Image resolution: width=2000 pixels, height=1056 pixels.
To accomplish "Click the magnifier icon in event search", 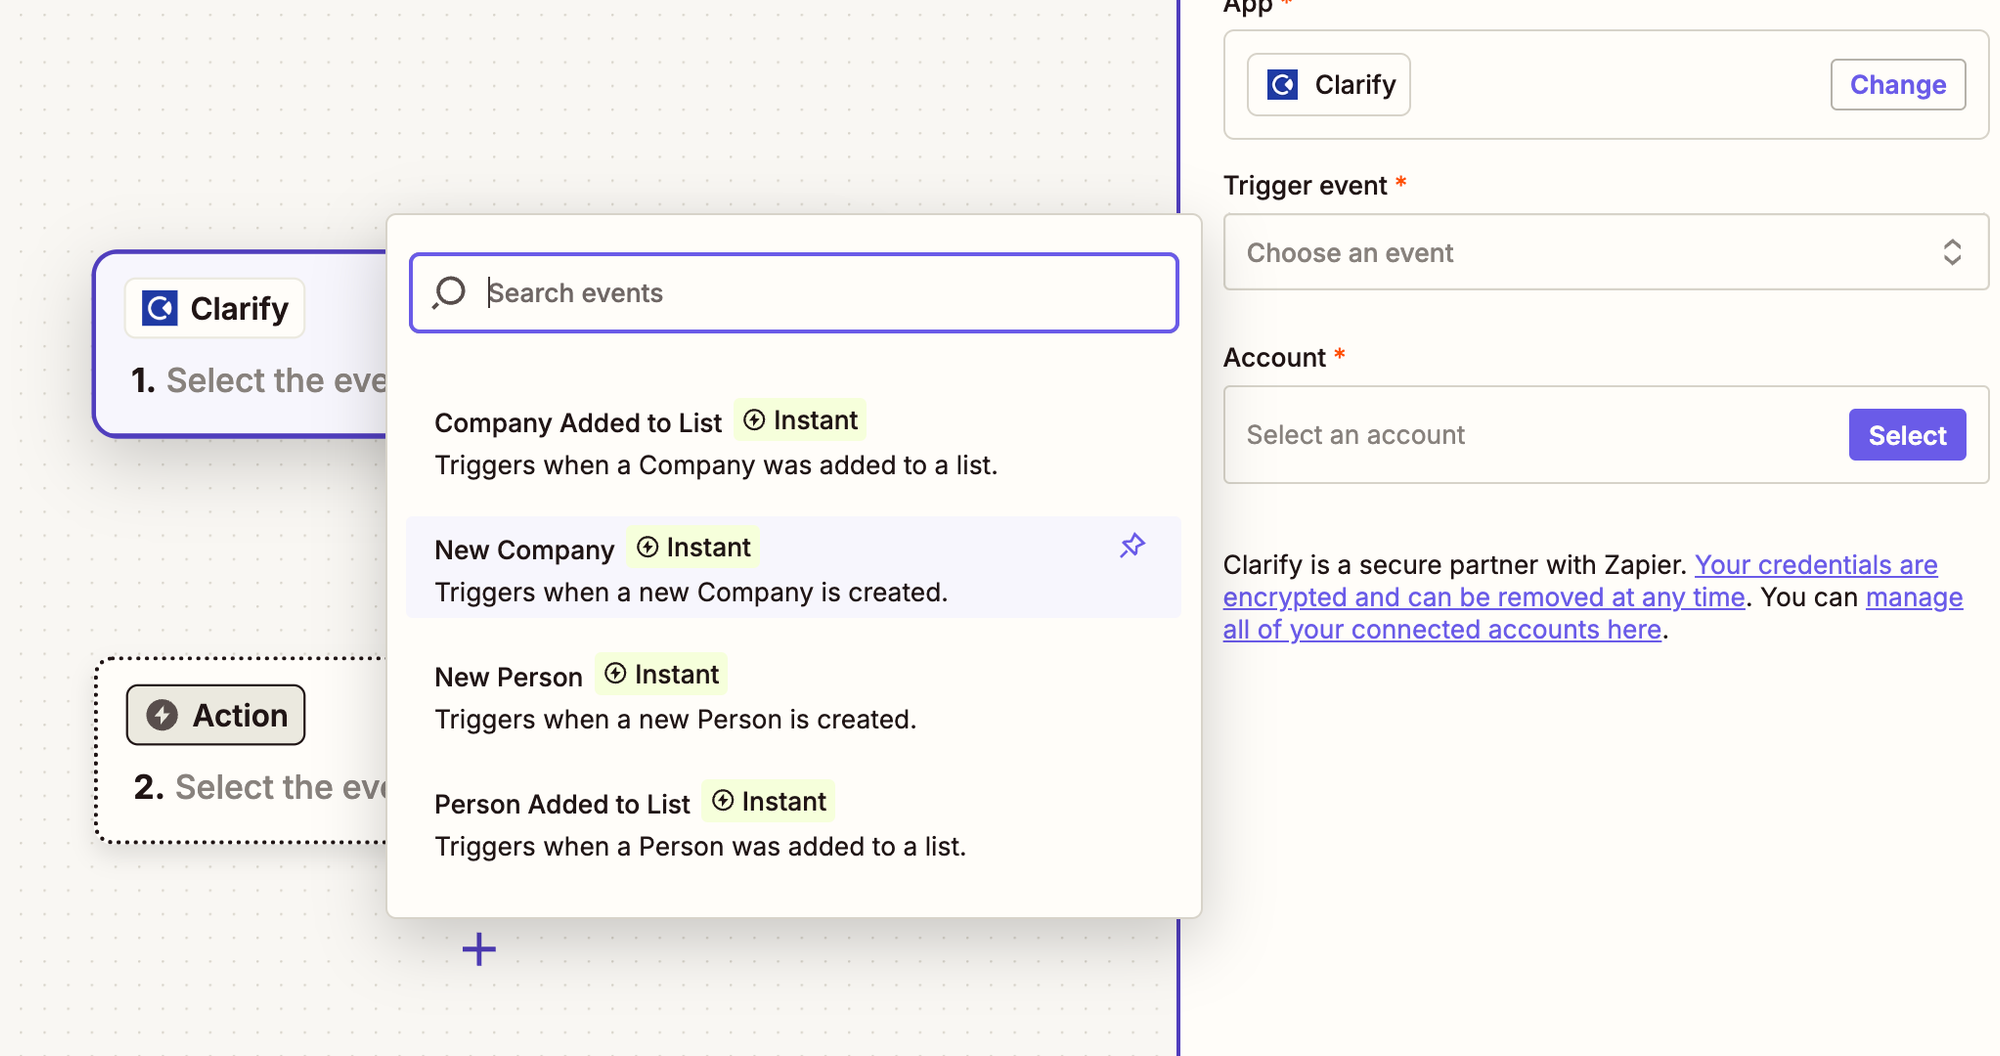I will click(x=449, y=292).
